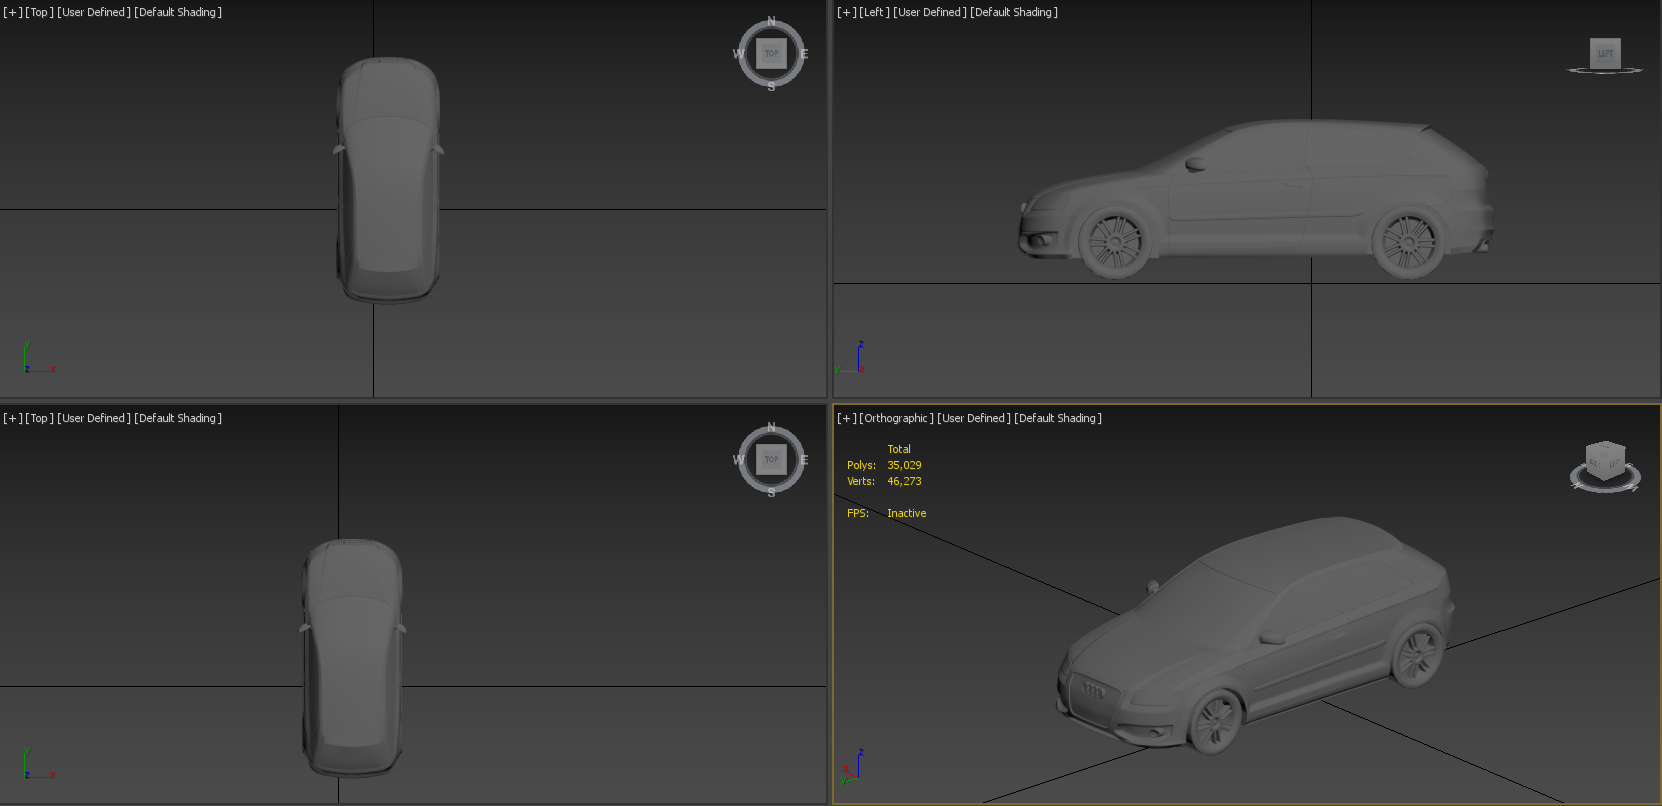Click compass E on the lower Top viewport ViewCube

804,460
